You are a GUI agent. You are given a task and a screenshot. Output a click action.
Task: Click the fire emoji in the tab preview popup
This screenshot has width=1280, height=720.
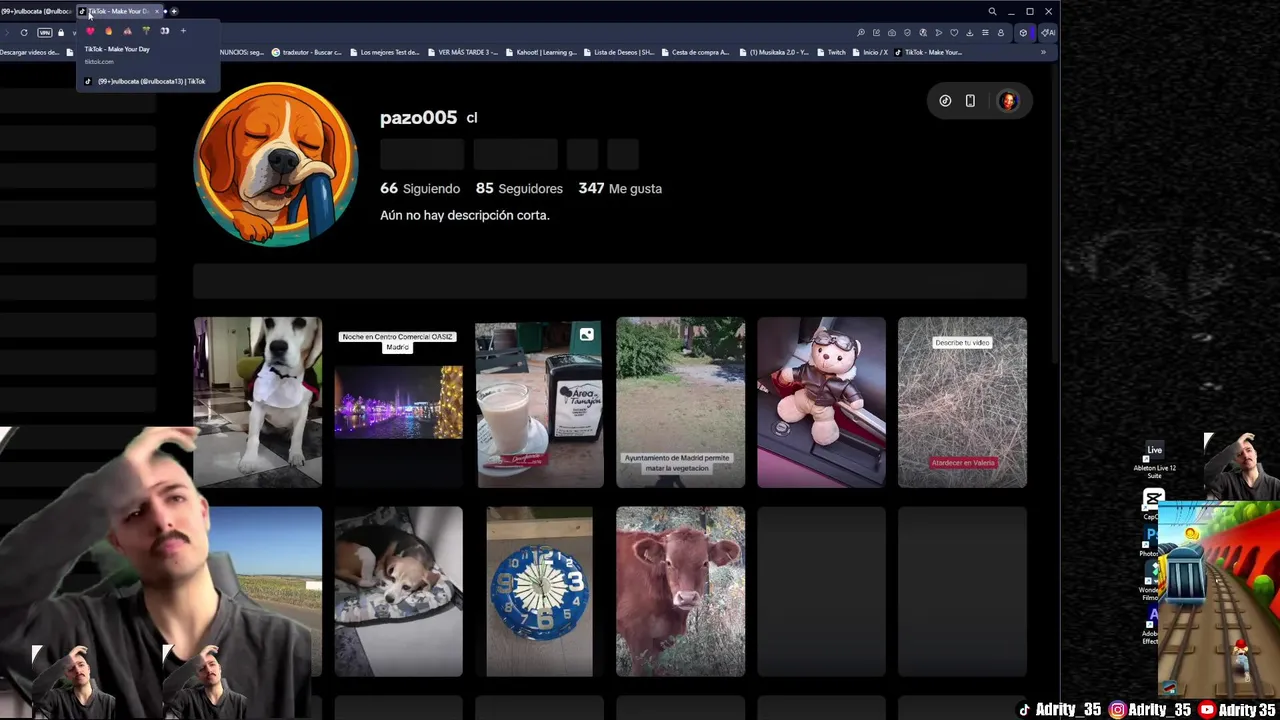pos(108,31)
